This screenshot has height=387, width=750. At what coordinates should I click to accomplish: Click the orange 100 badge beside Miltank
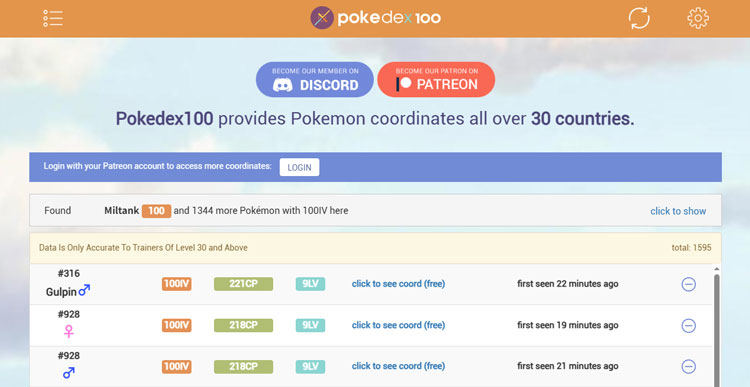click(156, 211)
